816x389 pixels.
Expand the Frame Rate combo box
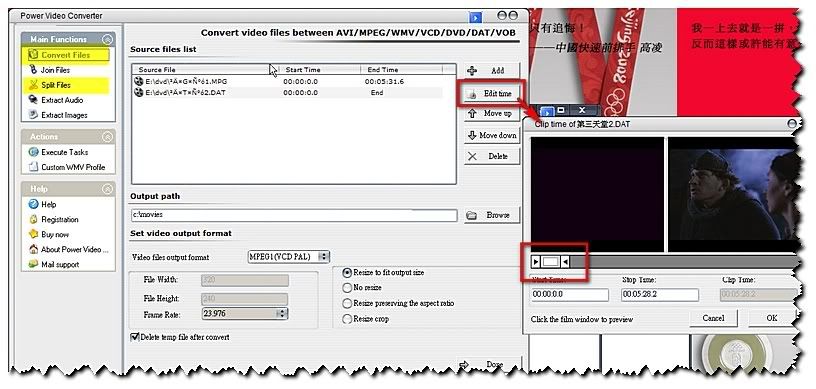pyautogui.click(x=281, y=313)
